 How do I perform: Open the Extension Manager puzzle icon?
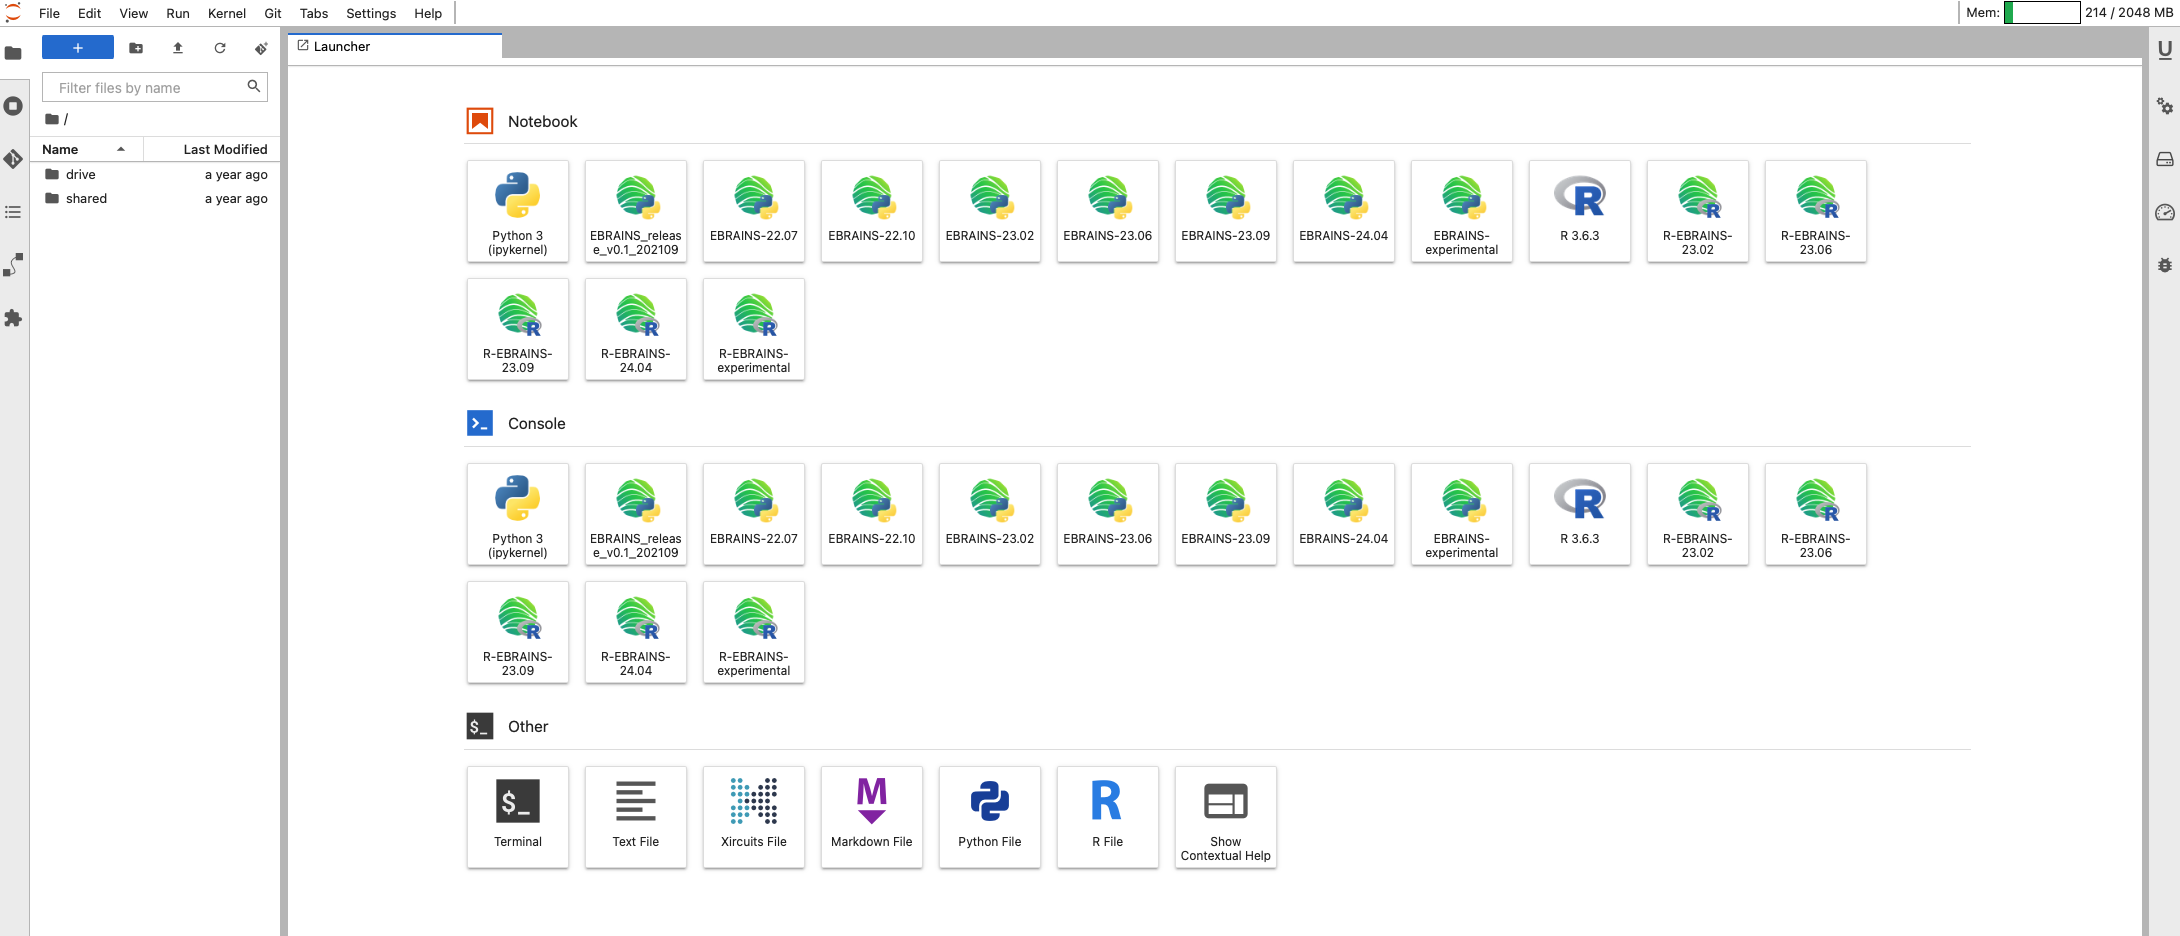point(13,318)
